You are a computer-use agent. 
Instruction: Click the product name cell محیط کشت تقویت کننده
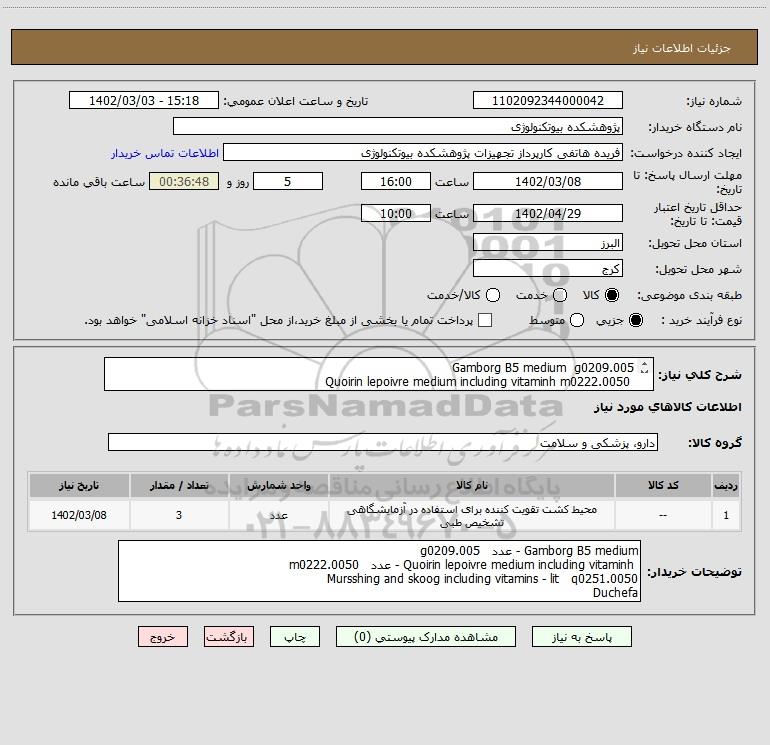click(x=471, y=516)
